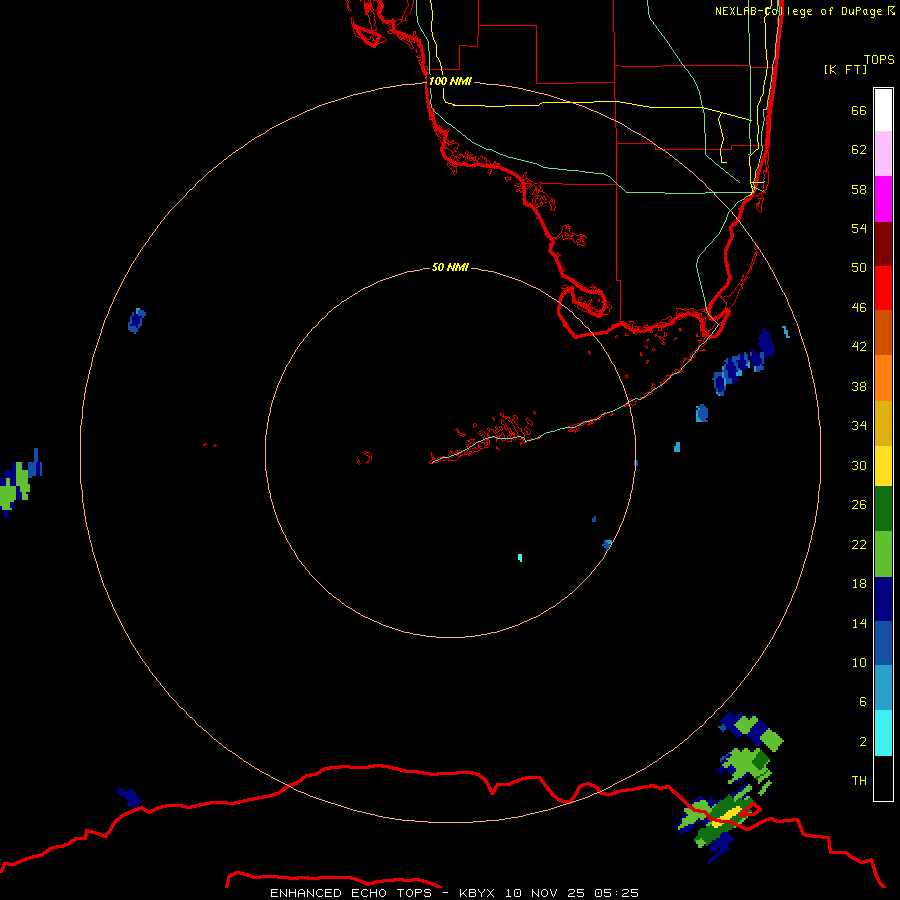
Task: Select the yellow legend swatch
Action: tap(883, 466)
